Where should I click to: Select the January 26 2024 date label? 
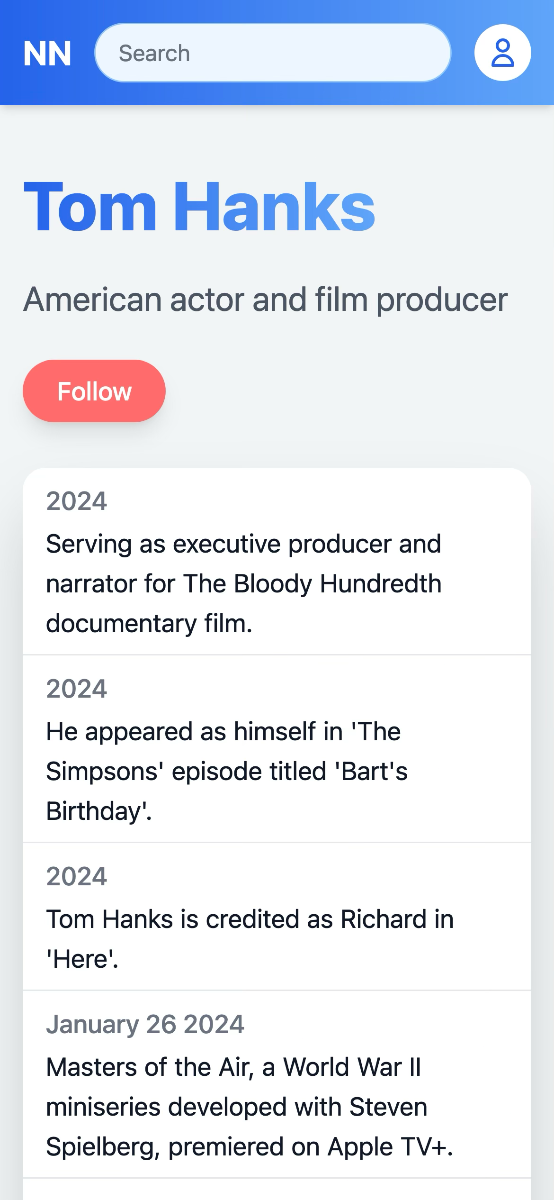click(x=145, y=1024)
